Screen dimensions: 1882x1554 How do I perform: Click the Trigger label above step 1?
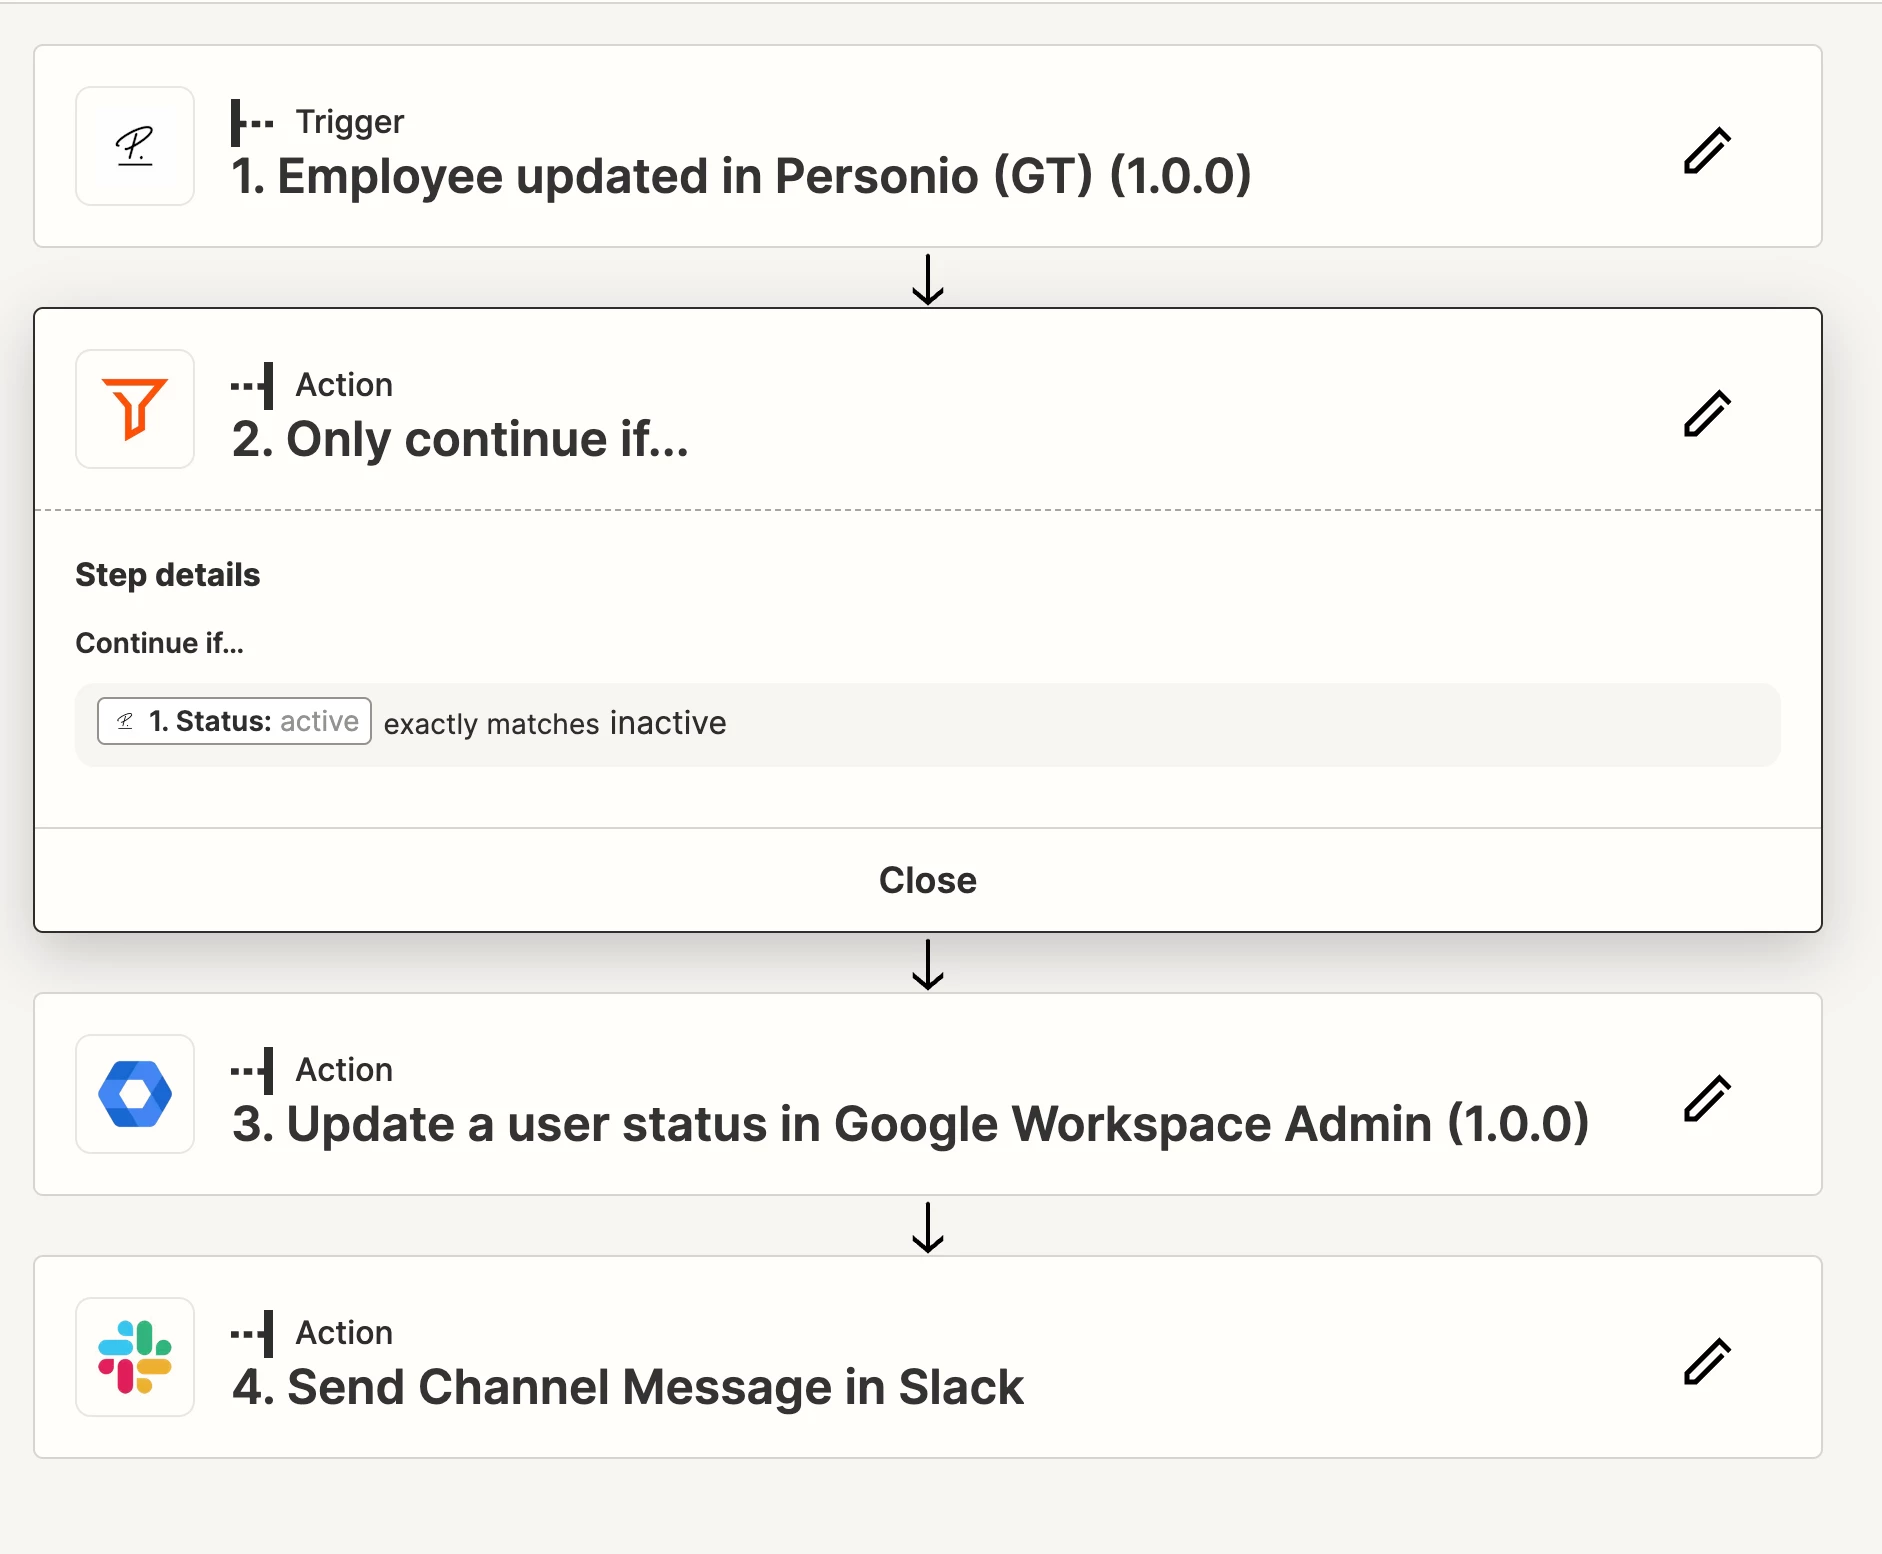[x=349, y=121]
